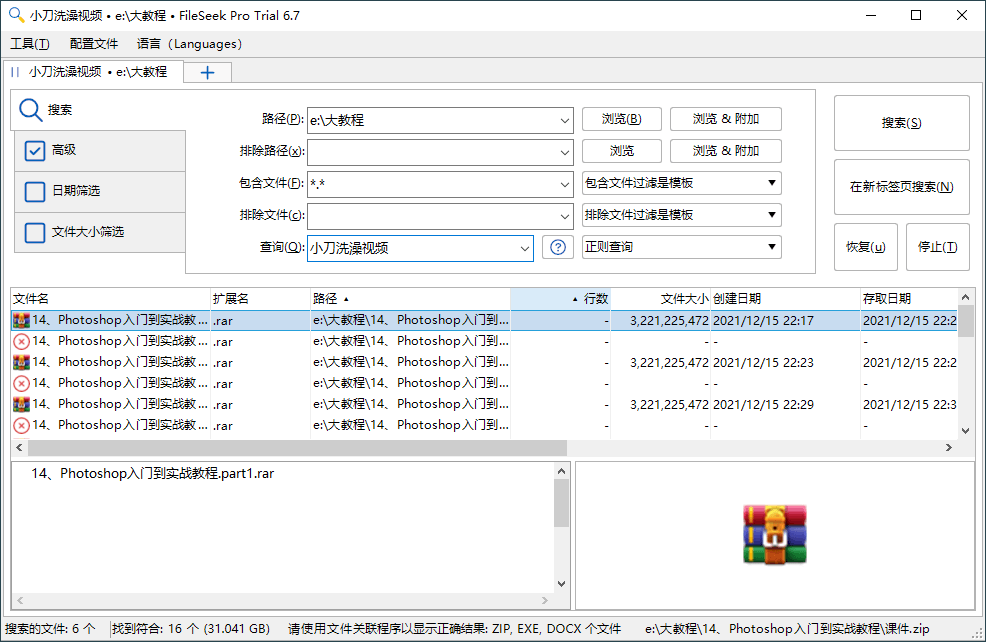Open the circular help icon beside the 查询 field
Screen dimensions: 986x642
(x=557, y=247)
